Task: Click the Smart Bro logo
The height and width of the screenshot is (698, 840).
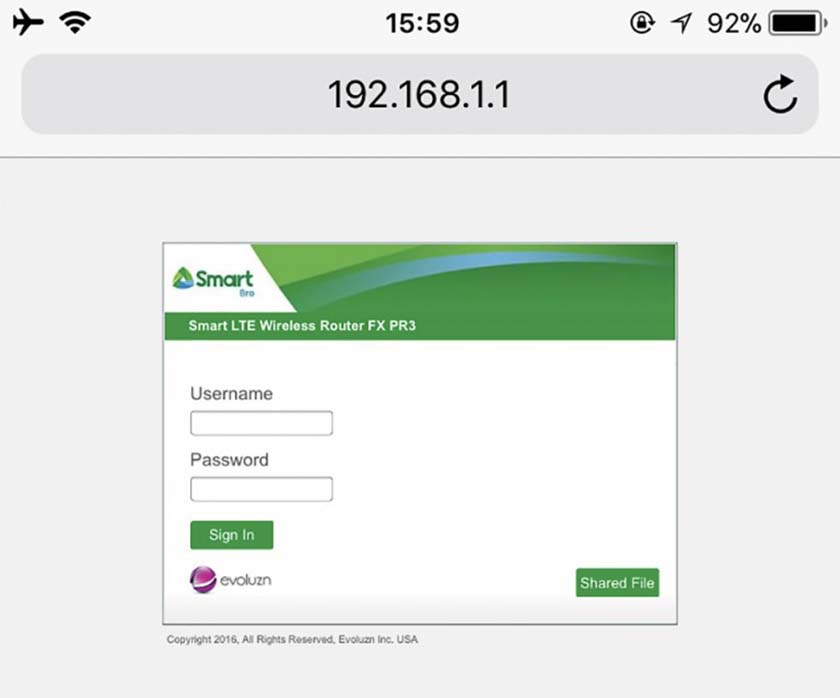Action: 213,281
